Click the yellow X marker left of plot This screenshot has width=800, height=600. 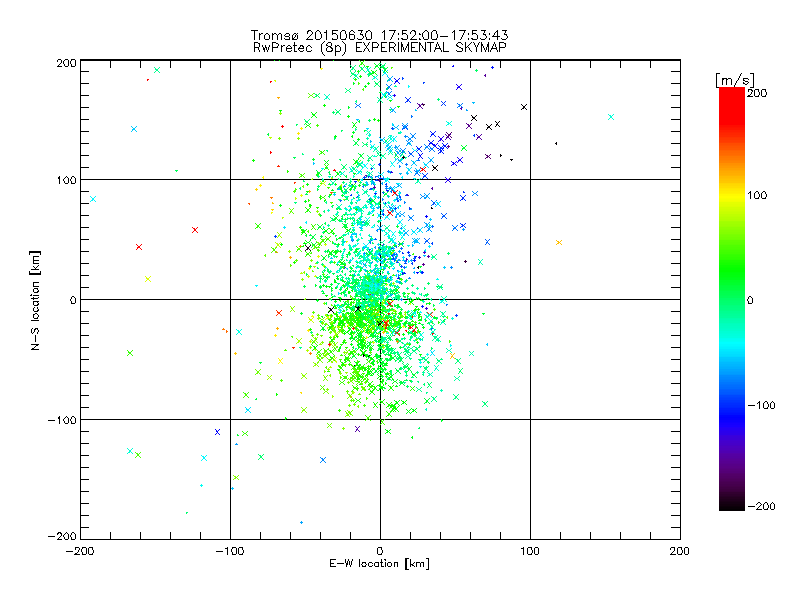(148, 279)
